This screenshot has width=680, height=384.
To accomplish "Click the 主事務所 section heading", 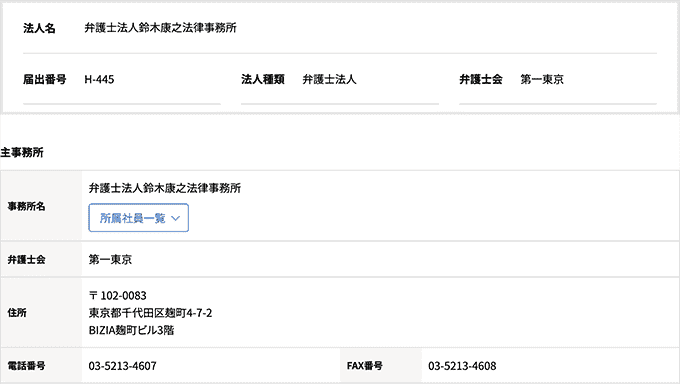I will coord(22,153).
